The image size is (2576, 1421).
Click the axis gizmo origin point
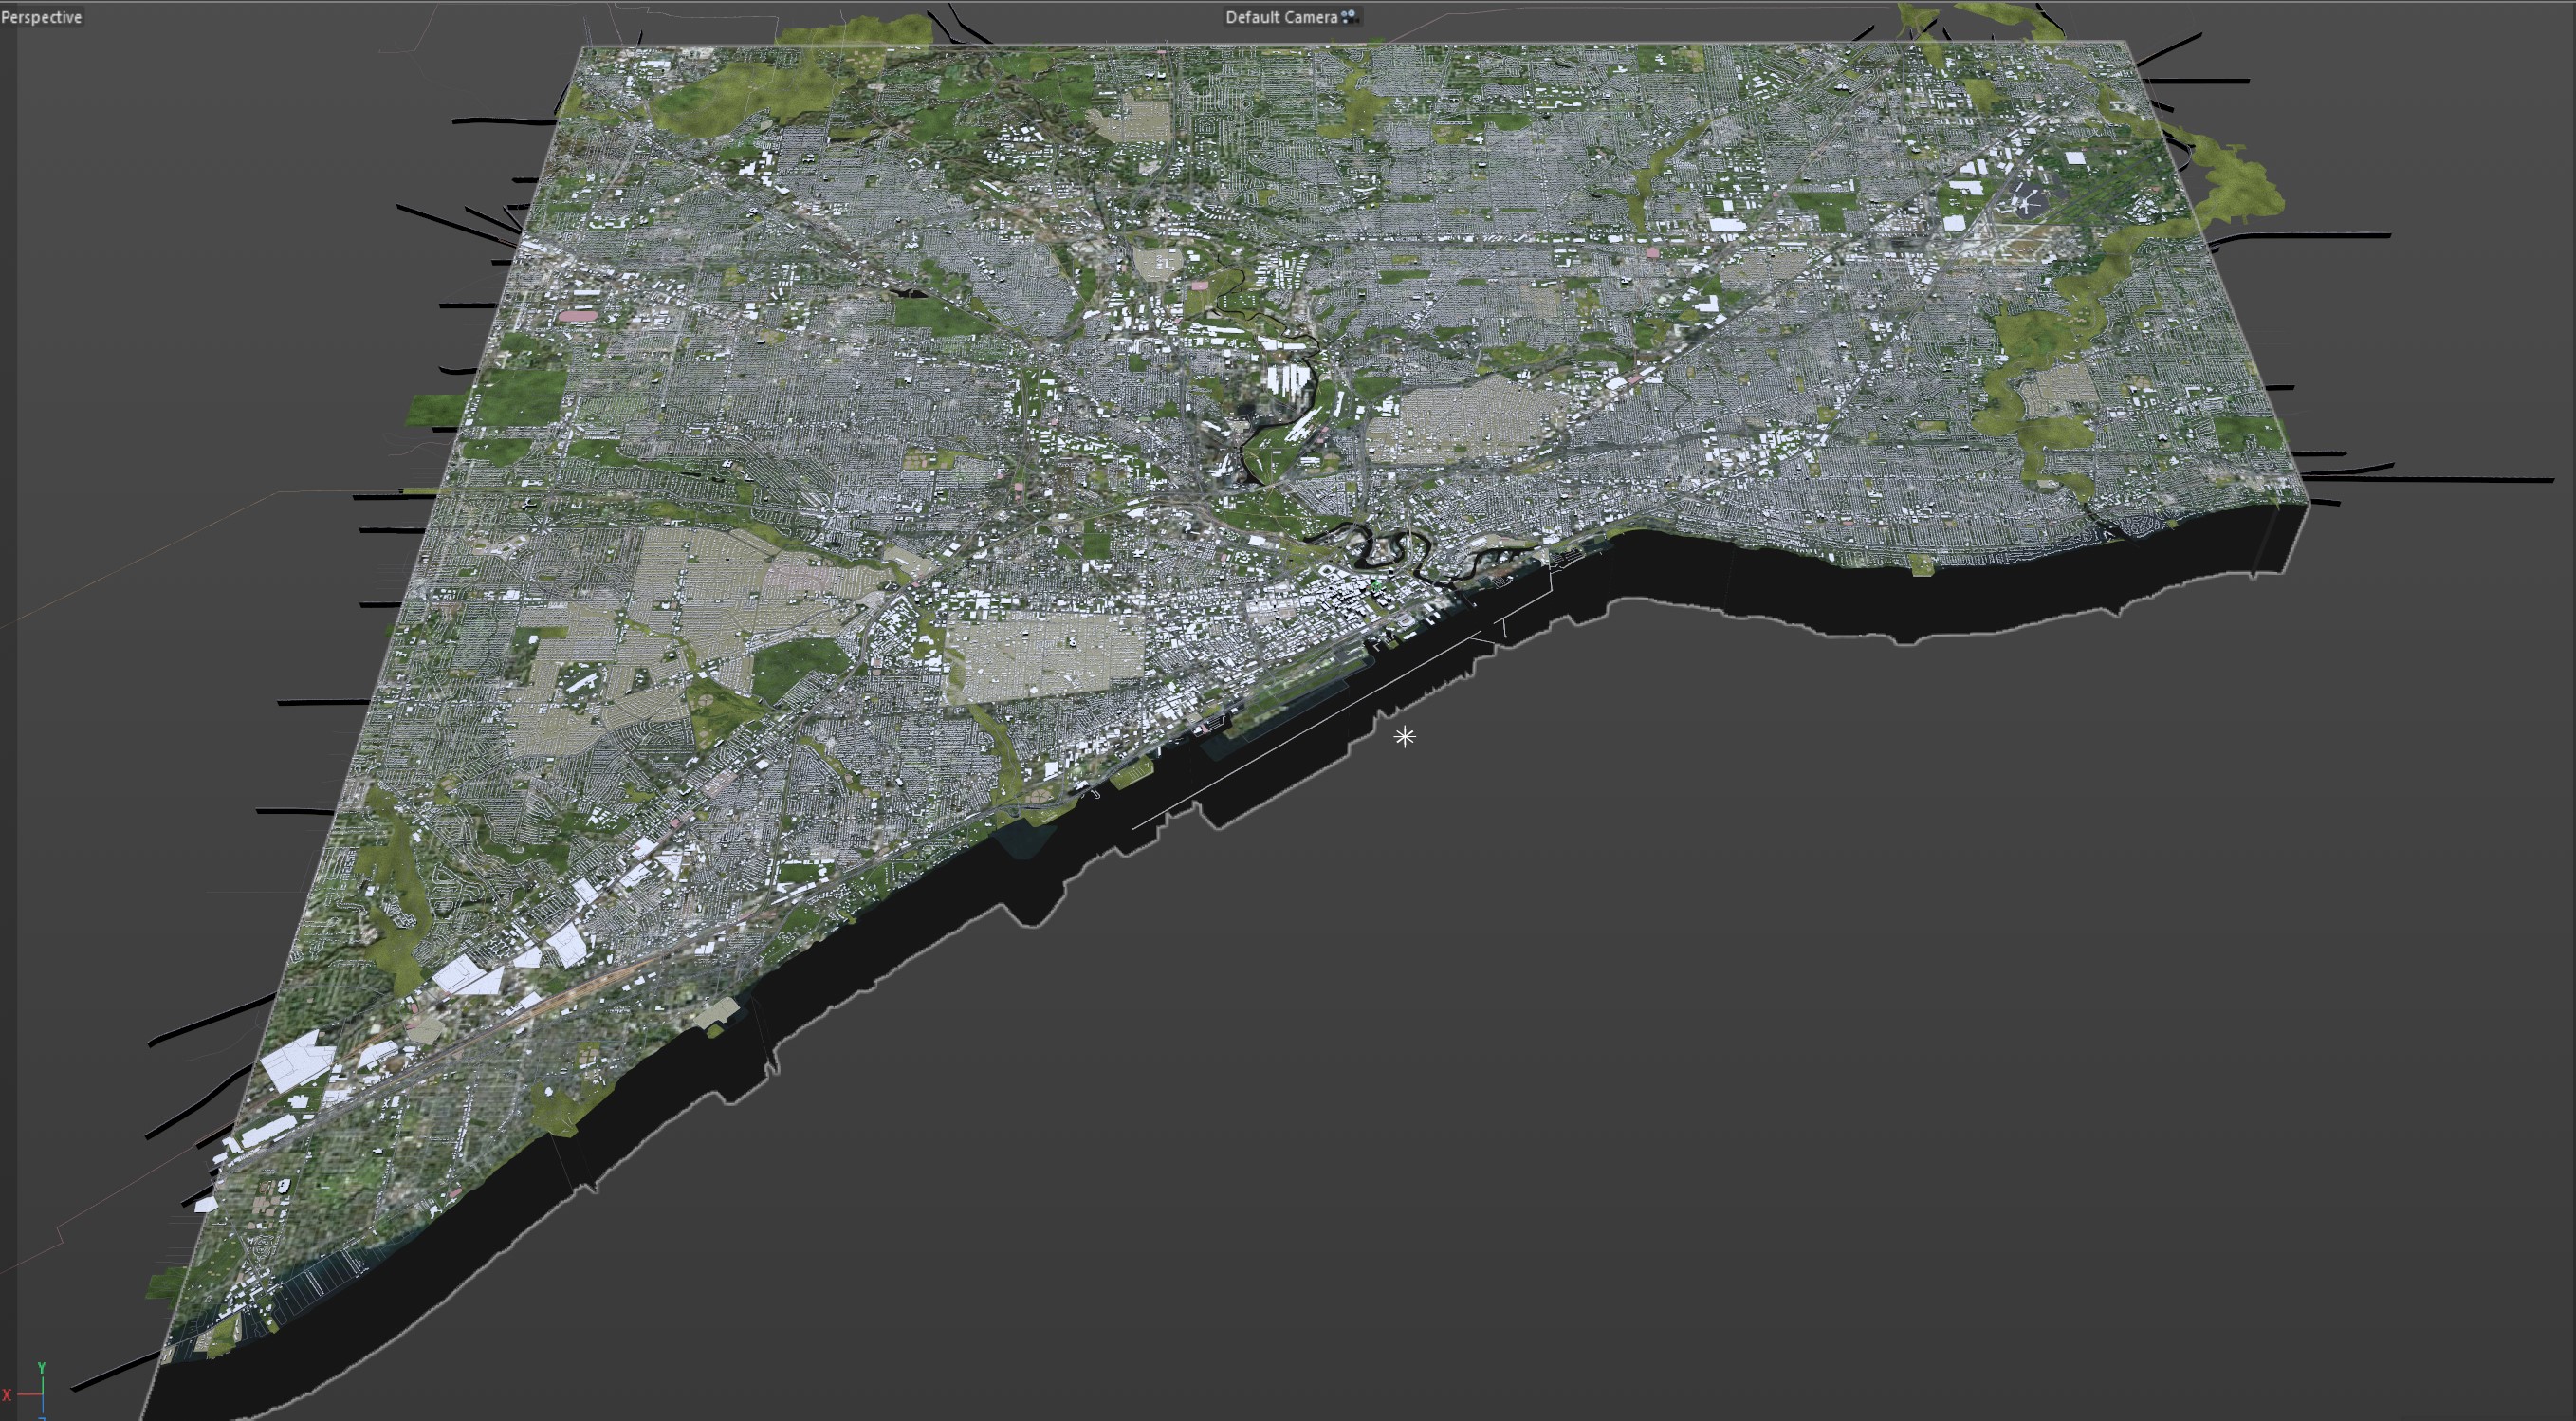point(43,1395)
